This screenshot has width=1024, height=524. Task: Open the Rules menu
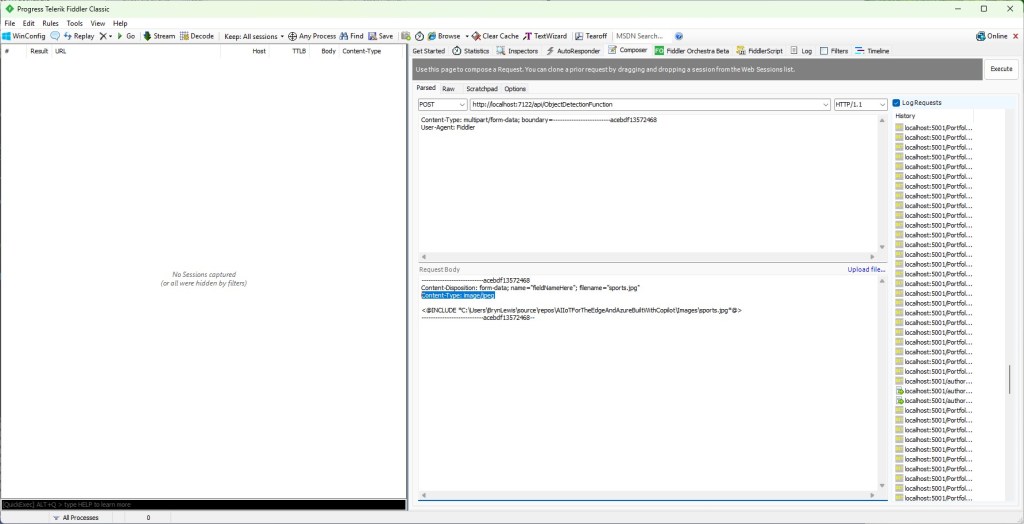pyautogui.click(x=50, y=23)
